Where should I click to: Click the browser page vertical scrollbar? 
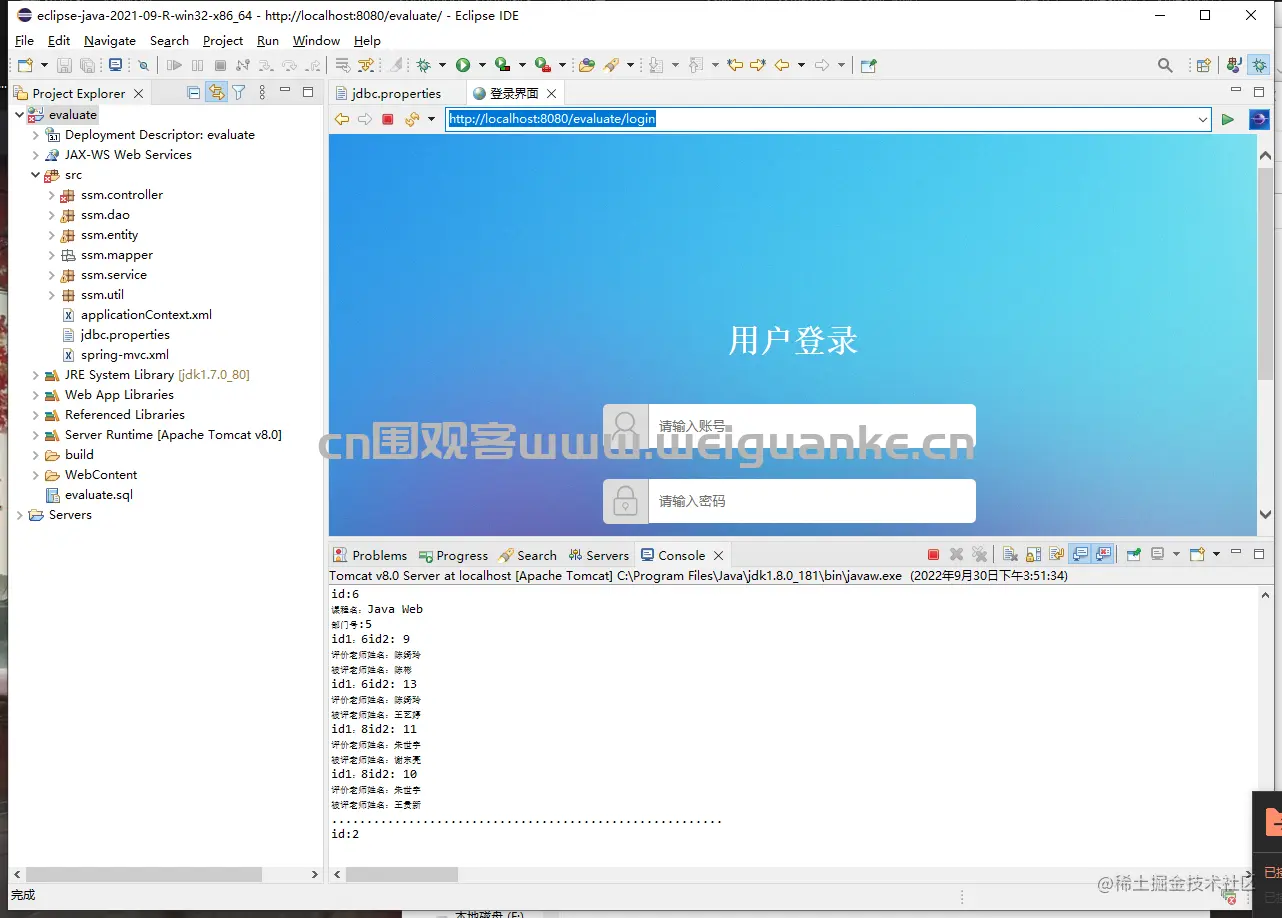1265,335
